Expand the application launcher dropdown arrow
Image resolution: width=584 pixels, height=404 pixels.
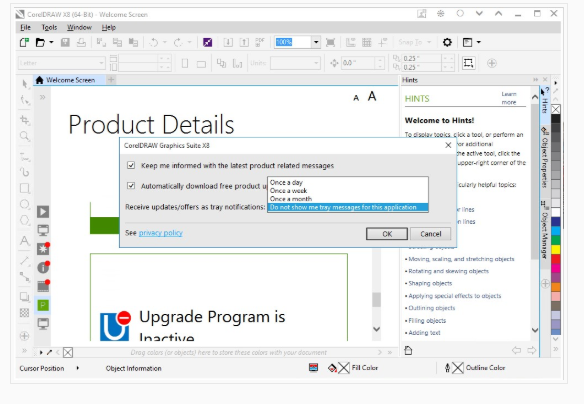point(479,42)
